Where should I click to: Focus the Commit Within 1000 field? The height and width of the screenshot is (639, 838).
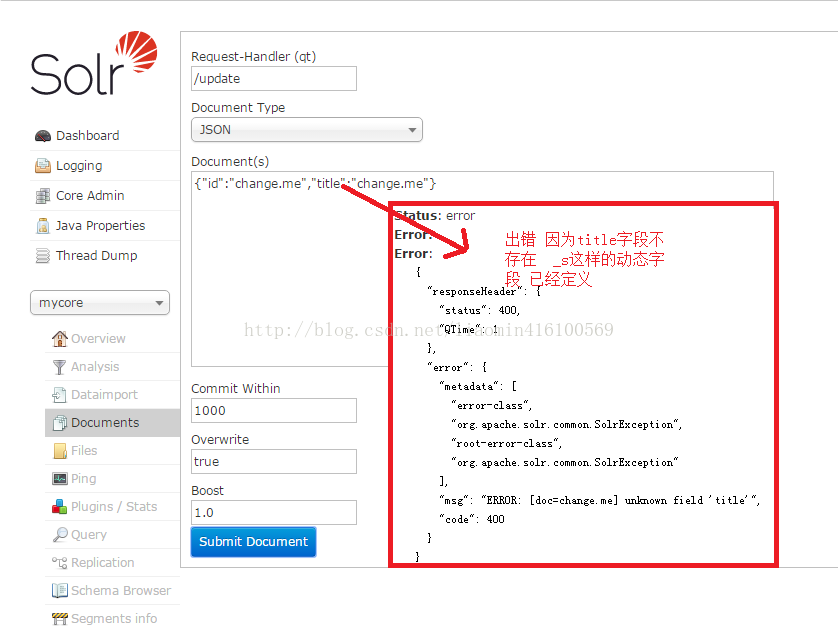click(274, 410)
